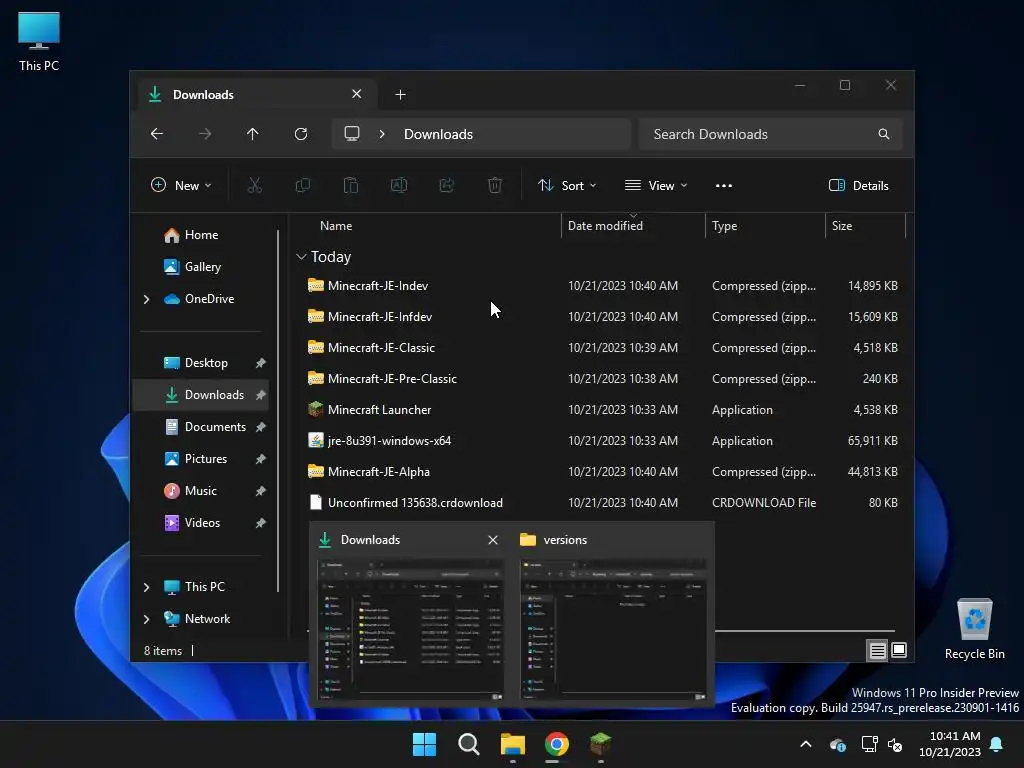Open the Sort dropdown

click(567, 185)
